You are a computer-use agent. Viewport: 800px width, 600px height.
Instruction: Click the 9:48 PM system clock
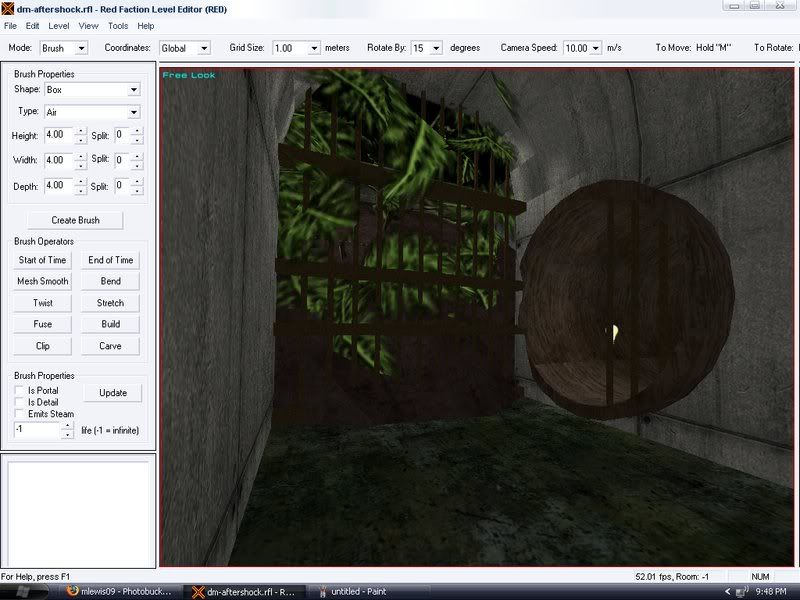[770, 592]
